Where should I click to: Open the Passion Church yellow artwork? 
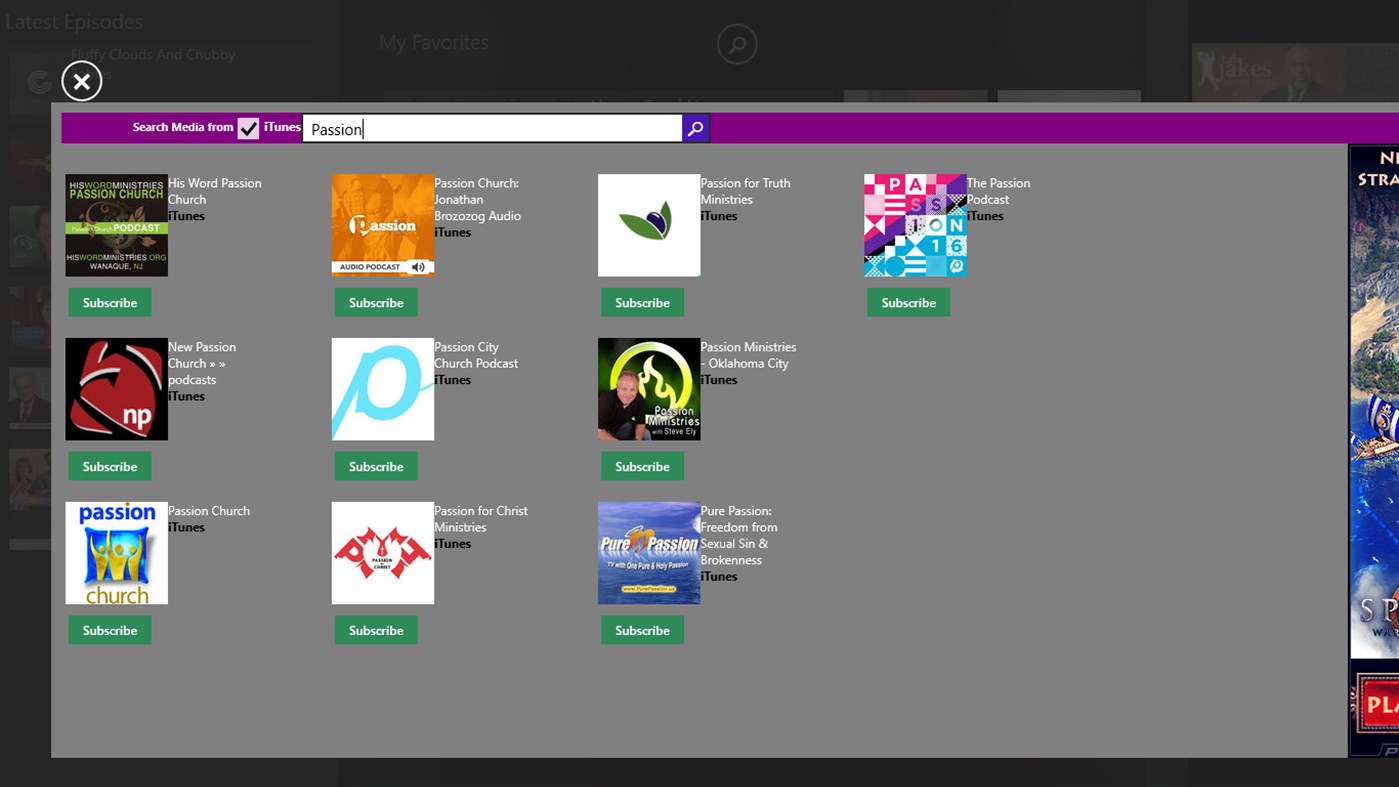116,552
